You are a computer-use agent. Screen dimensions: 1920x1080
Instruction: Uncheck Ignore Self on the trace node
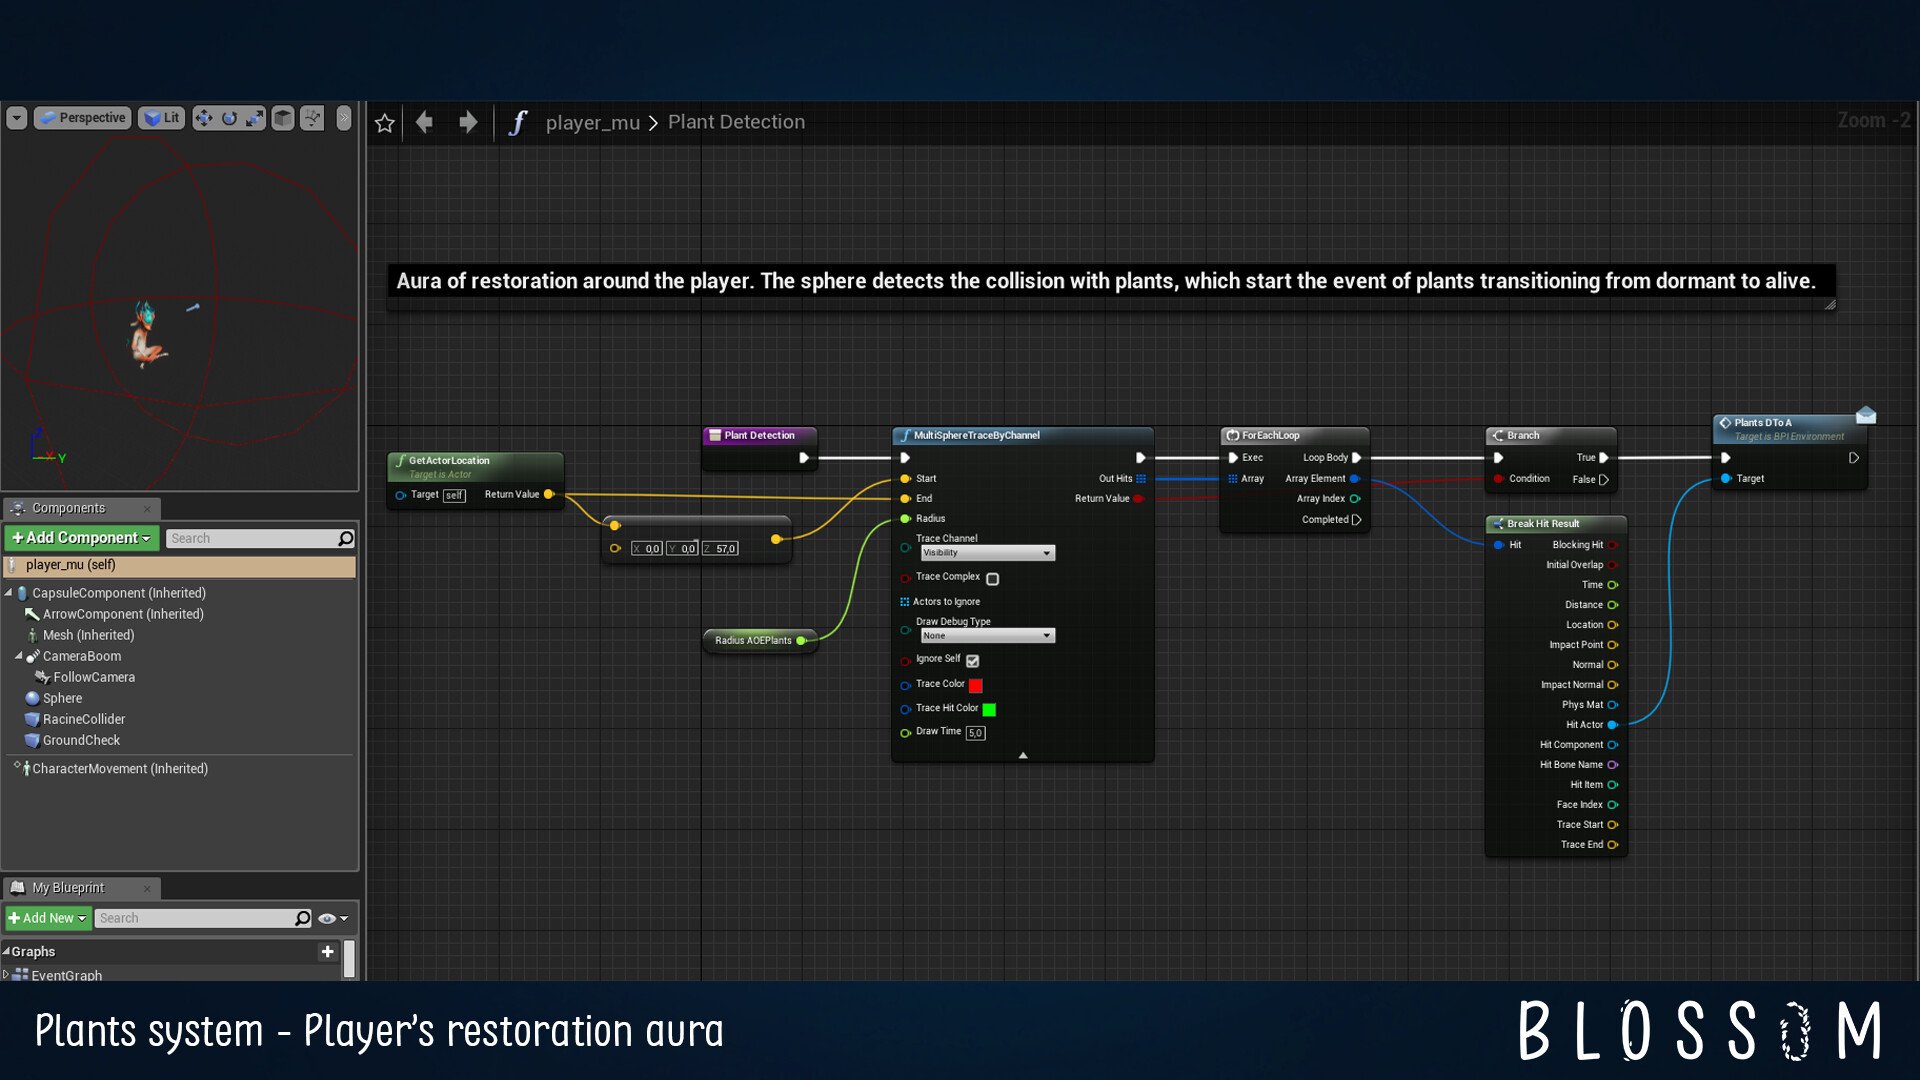tap(972, 661)
